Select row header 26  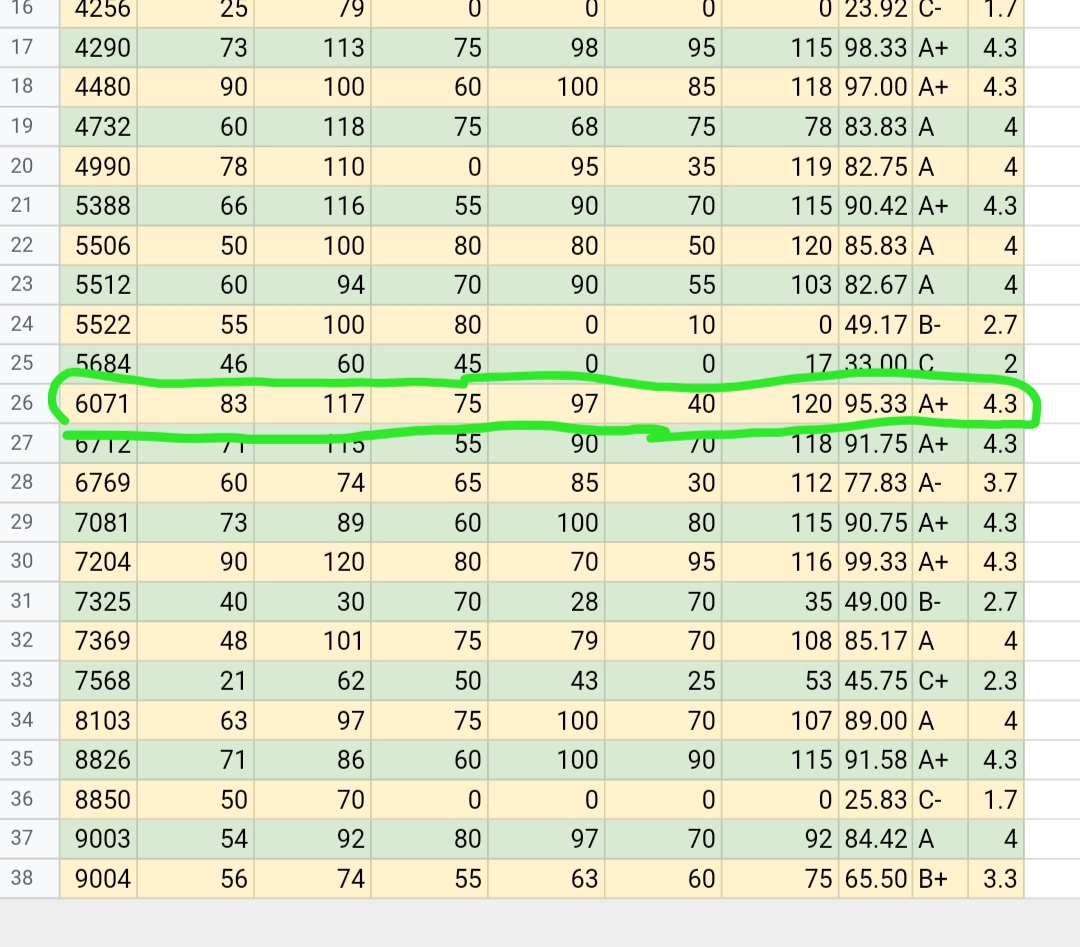click(x=22, y=403)
